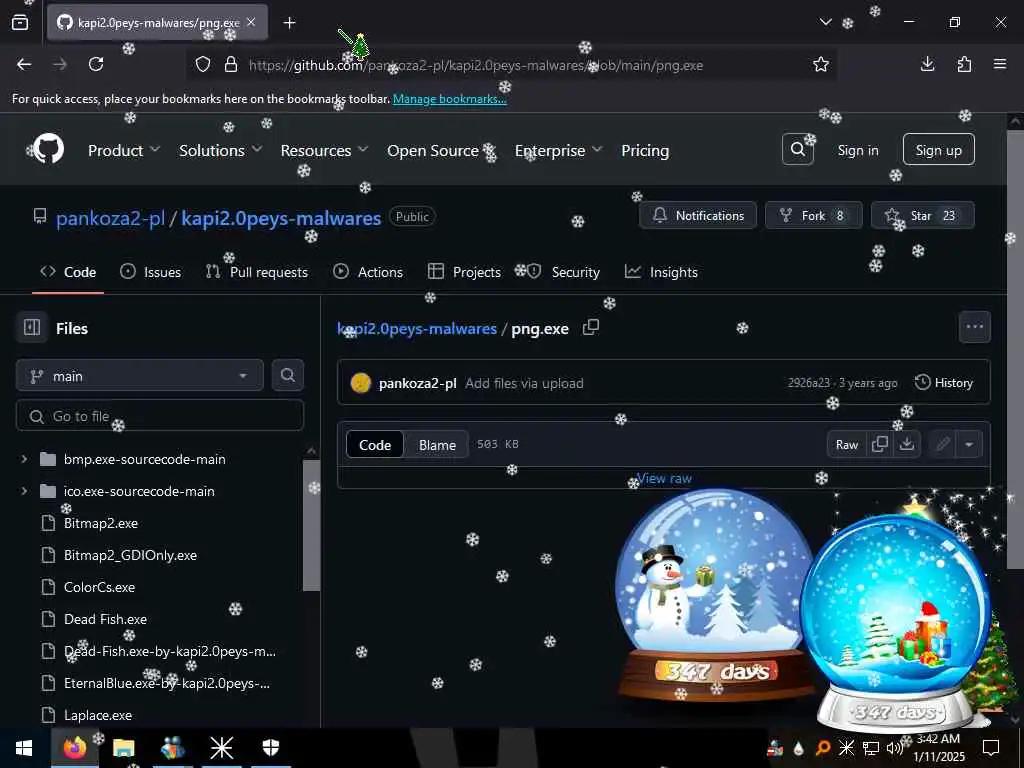Copy file path icon next to png.exe
This screenshot has height=768, width=1024.
(590, 327)
